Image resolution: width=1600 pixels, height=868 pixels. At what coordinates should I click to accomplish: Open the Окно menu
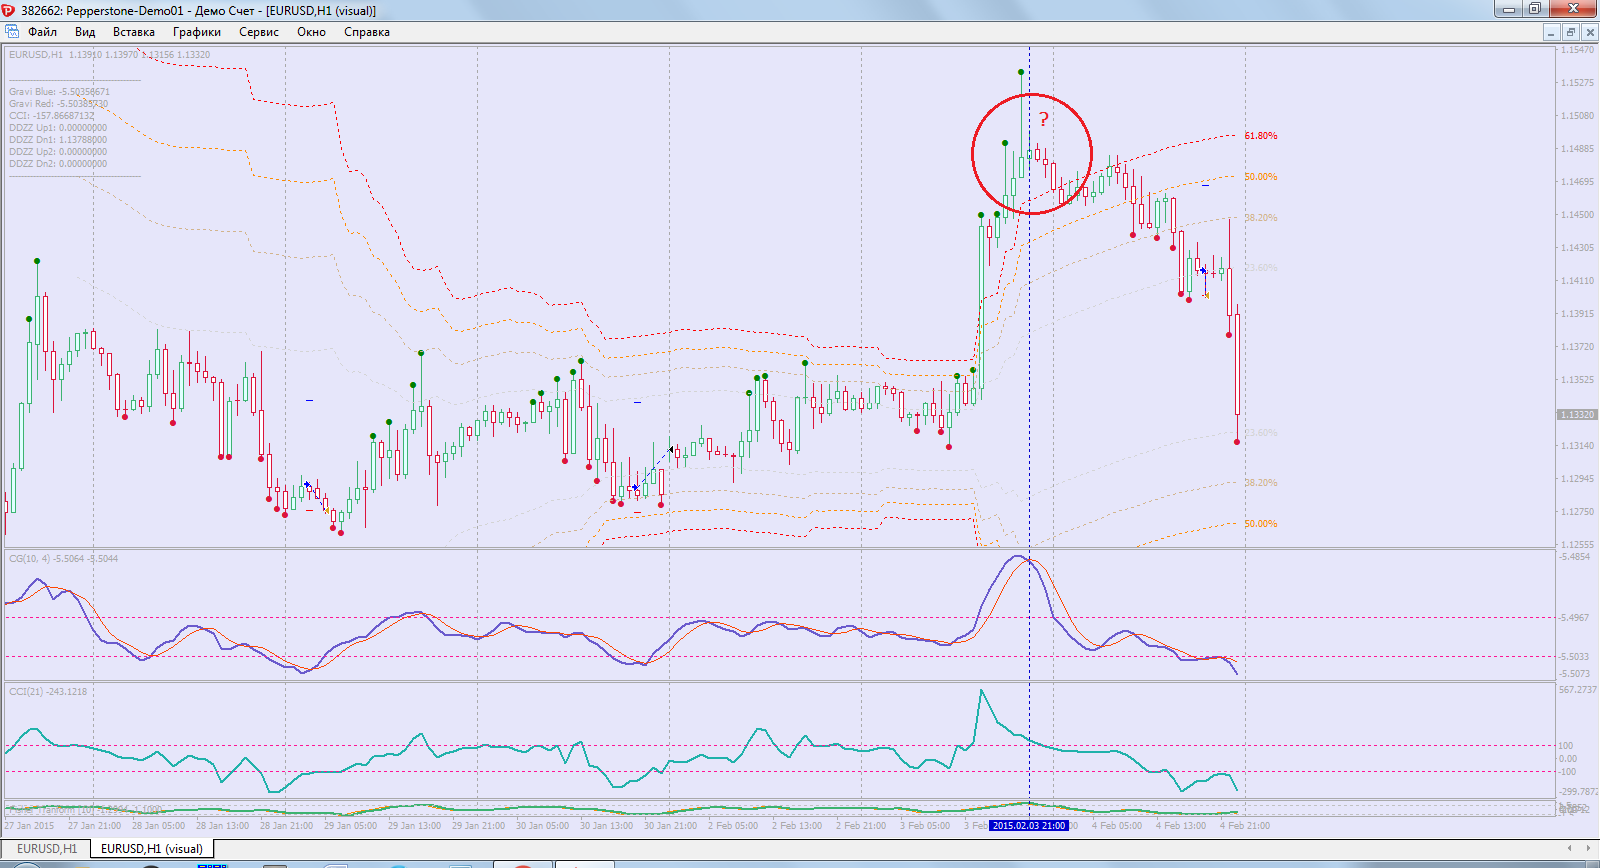(x=312, y=32)
